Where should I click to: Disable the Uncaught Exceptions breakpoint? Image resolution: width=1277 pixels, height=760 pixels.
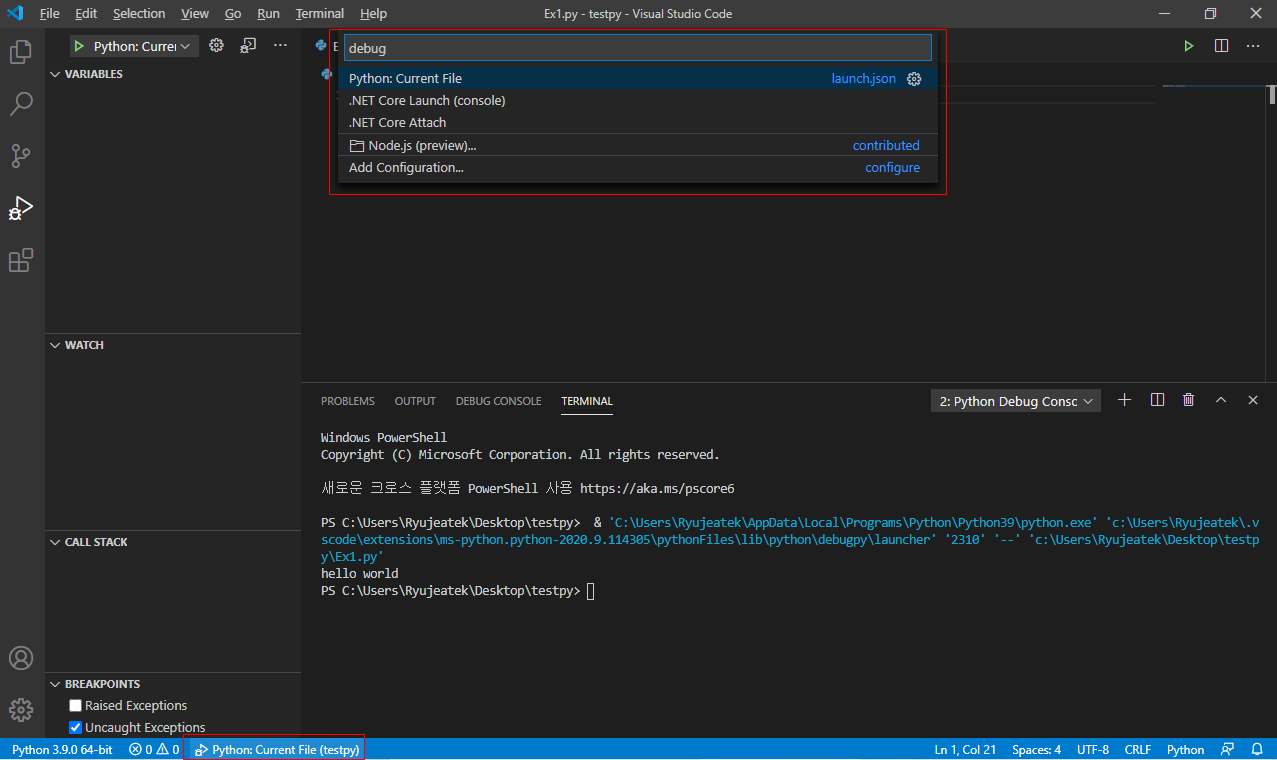76,728
